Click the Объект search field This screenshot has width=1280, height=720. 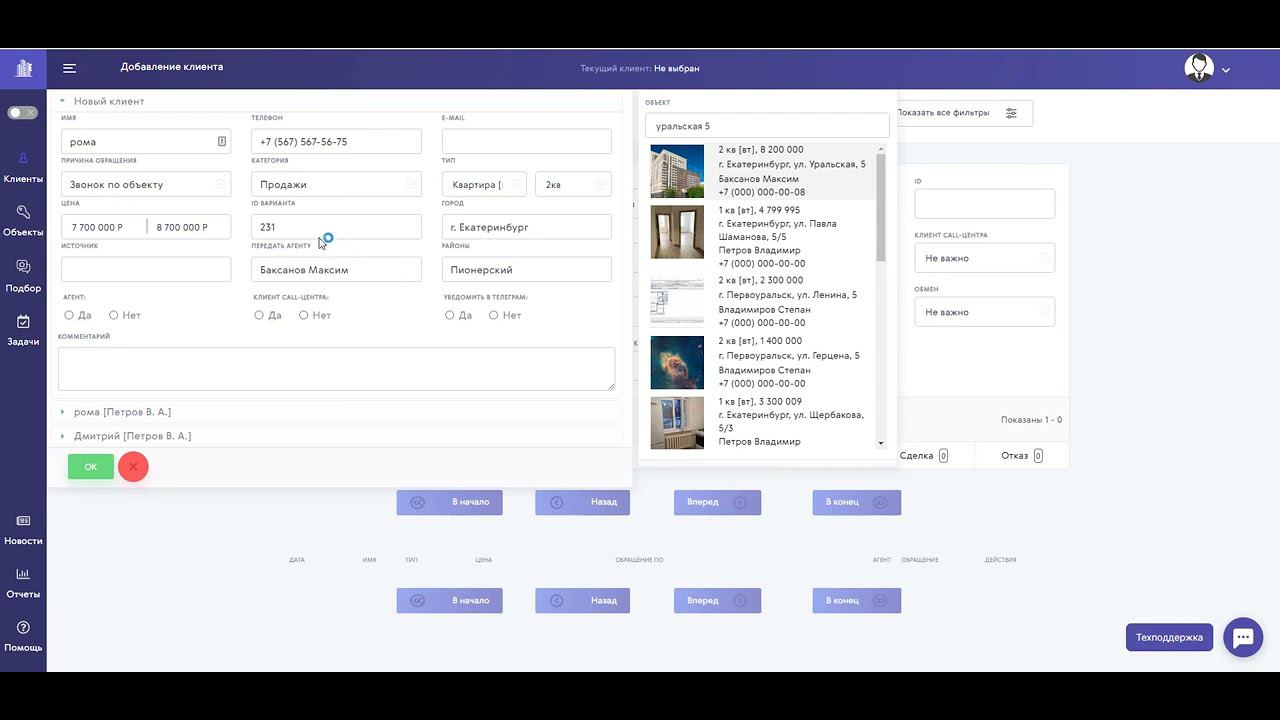click(767, 126)
